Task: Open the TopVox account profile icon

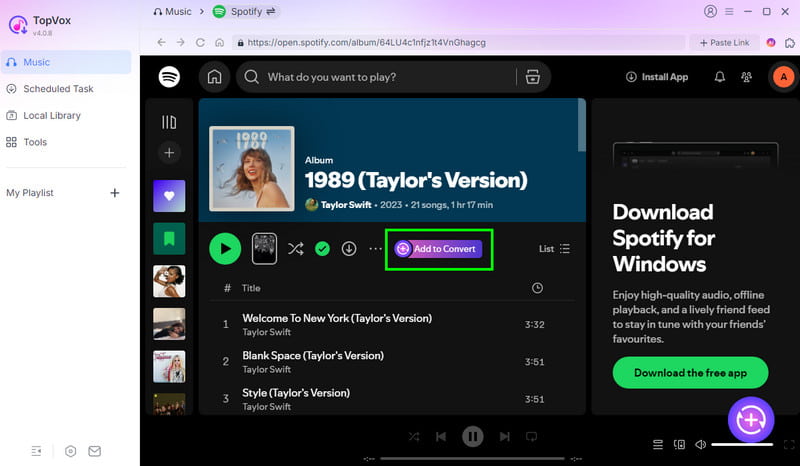Action: pos(710,11)
